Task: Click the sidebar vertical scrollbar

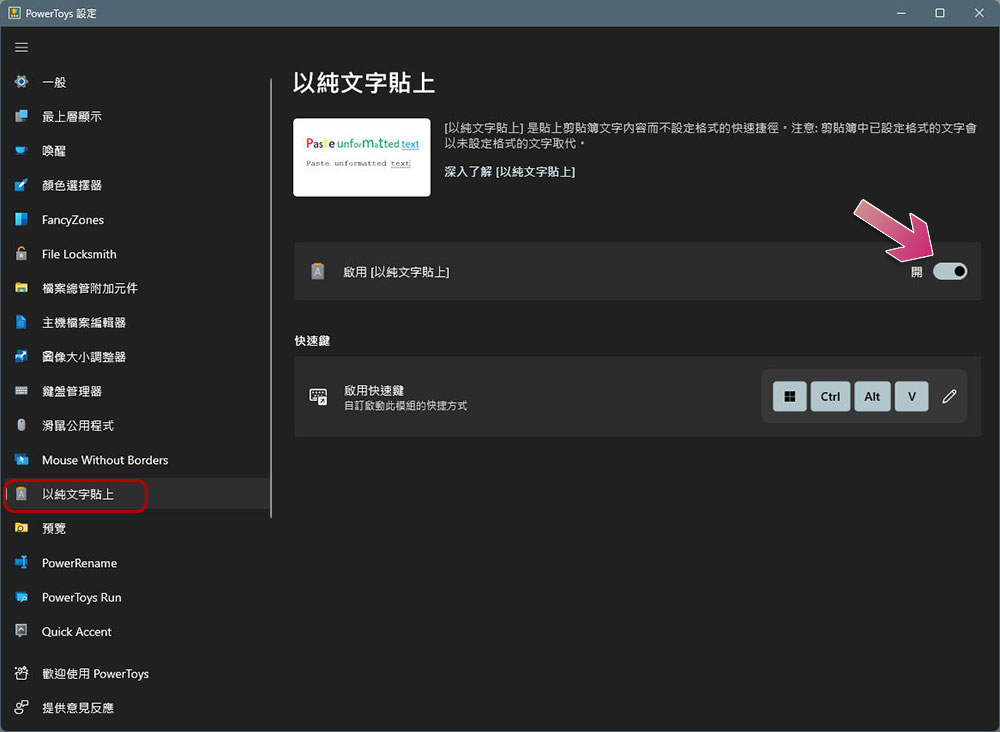Action: pyautogui.click(x=271, y=300)
